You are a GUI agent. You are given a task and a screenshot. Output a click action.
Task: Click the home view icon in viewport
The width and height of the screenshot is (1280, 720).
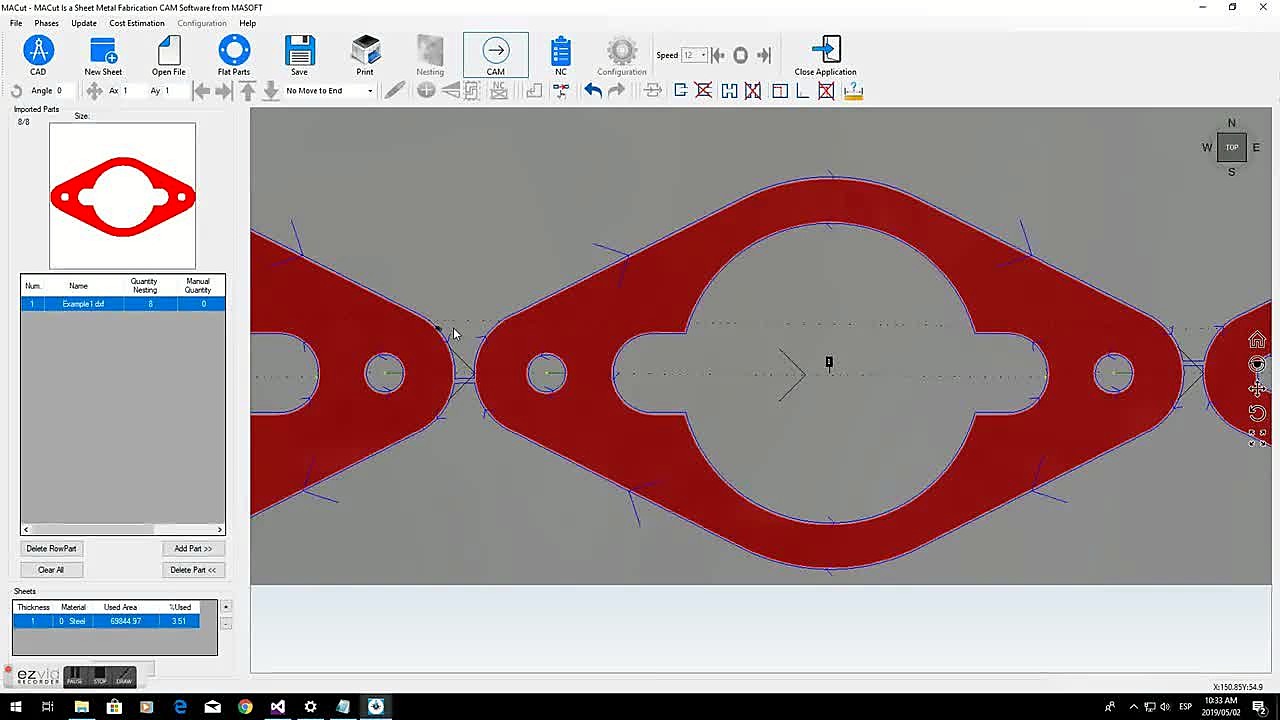click(1257, 340)
